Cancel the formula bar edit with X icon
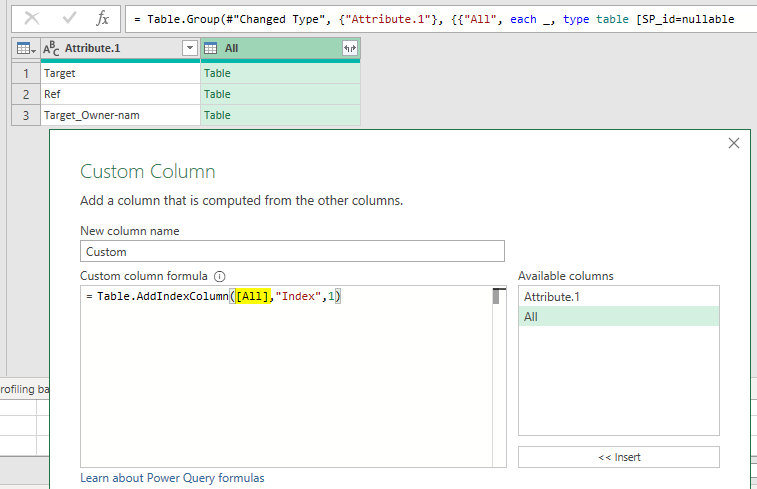The height and width of the screenshot is (489, 757). (32, 19)
